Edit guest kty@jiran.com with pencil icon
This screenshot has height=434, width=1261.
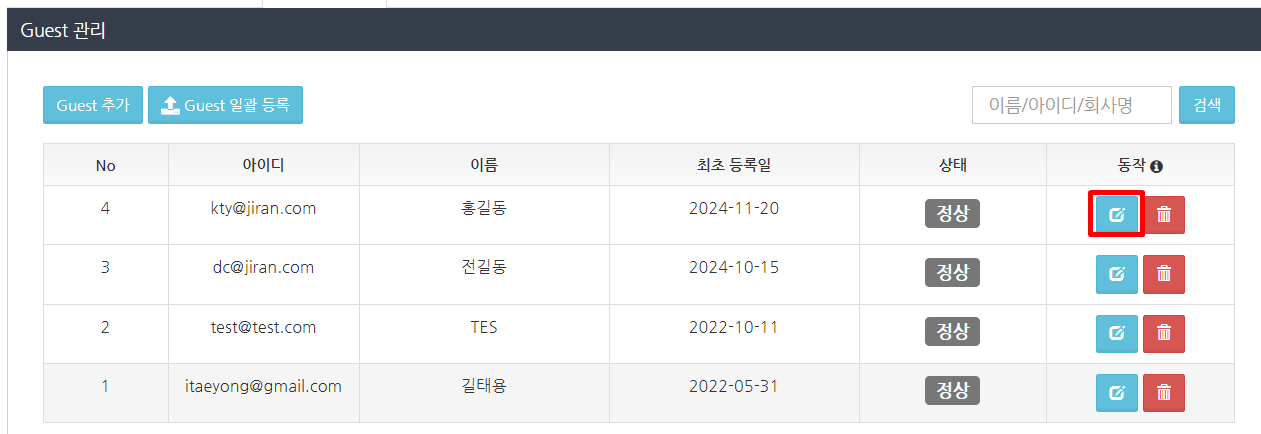click(x=1116, y=214)
